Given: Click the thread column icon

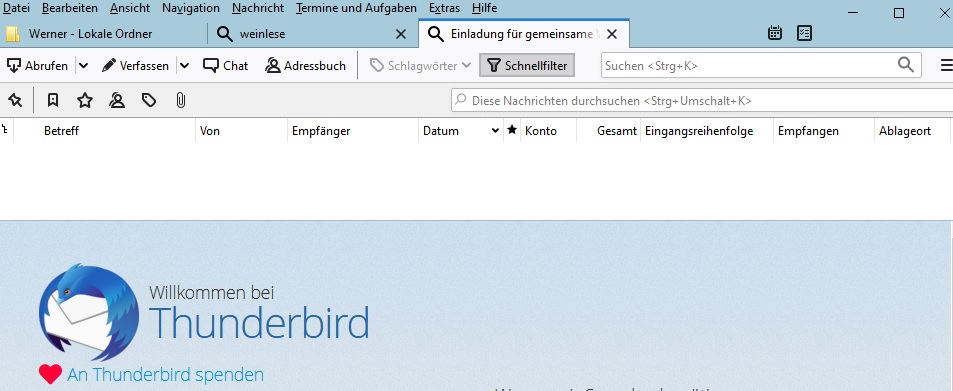Looking at the screenshot, I should click(6, 130).
